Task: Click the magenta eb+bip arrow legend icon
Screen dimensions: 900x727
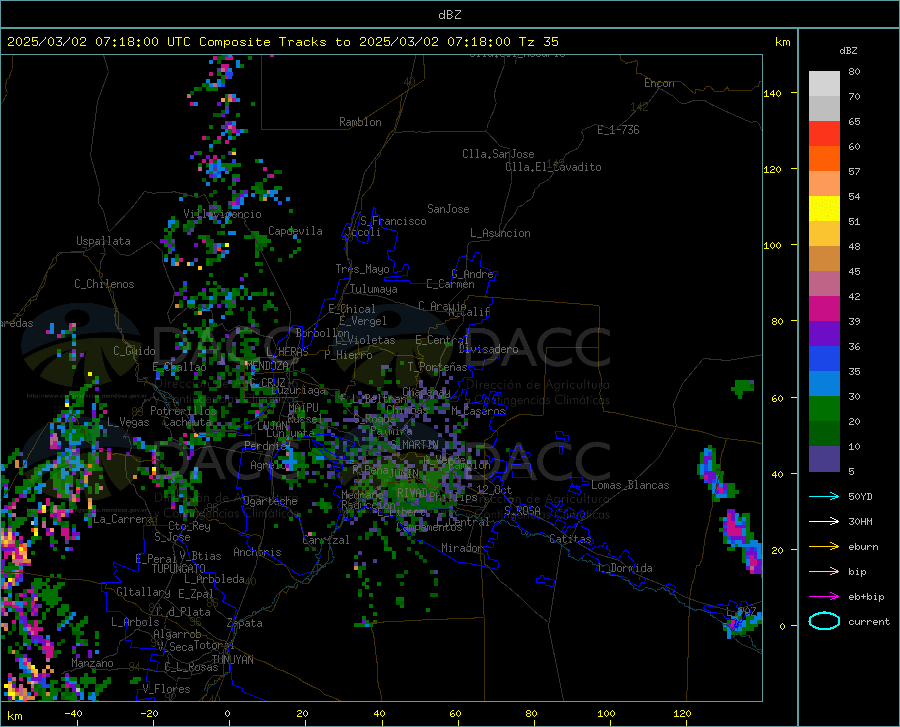Action: (824, 597)
